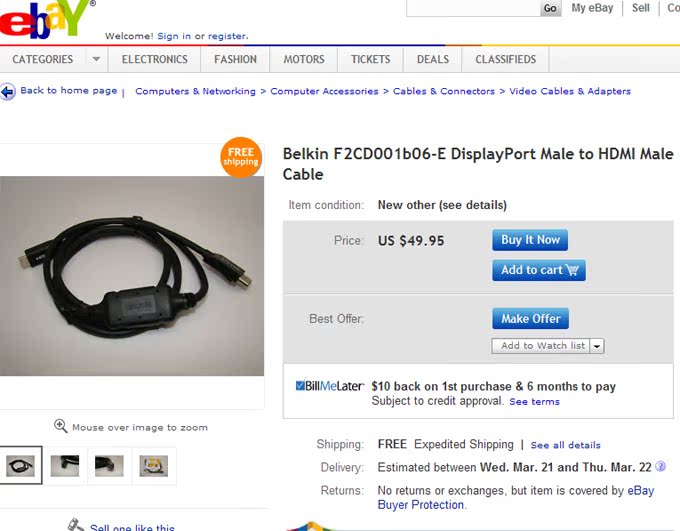Click the search input field
The width and height of the screenshot is (680, 531).
click(x=473, y=8)
